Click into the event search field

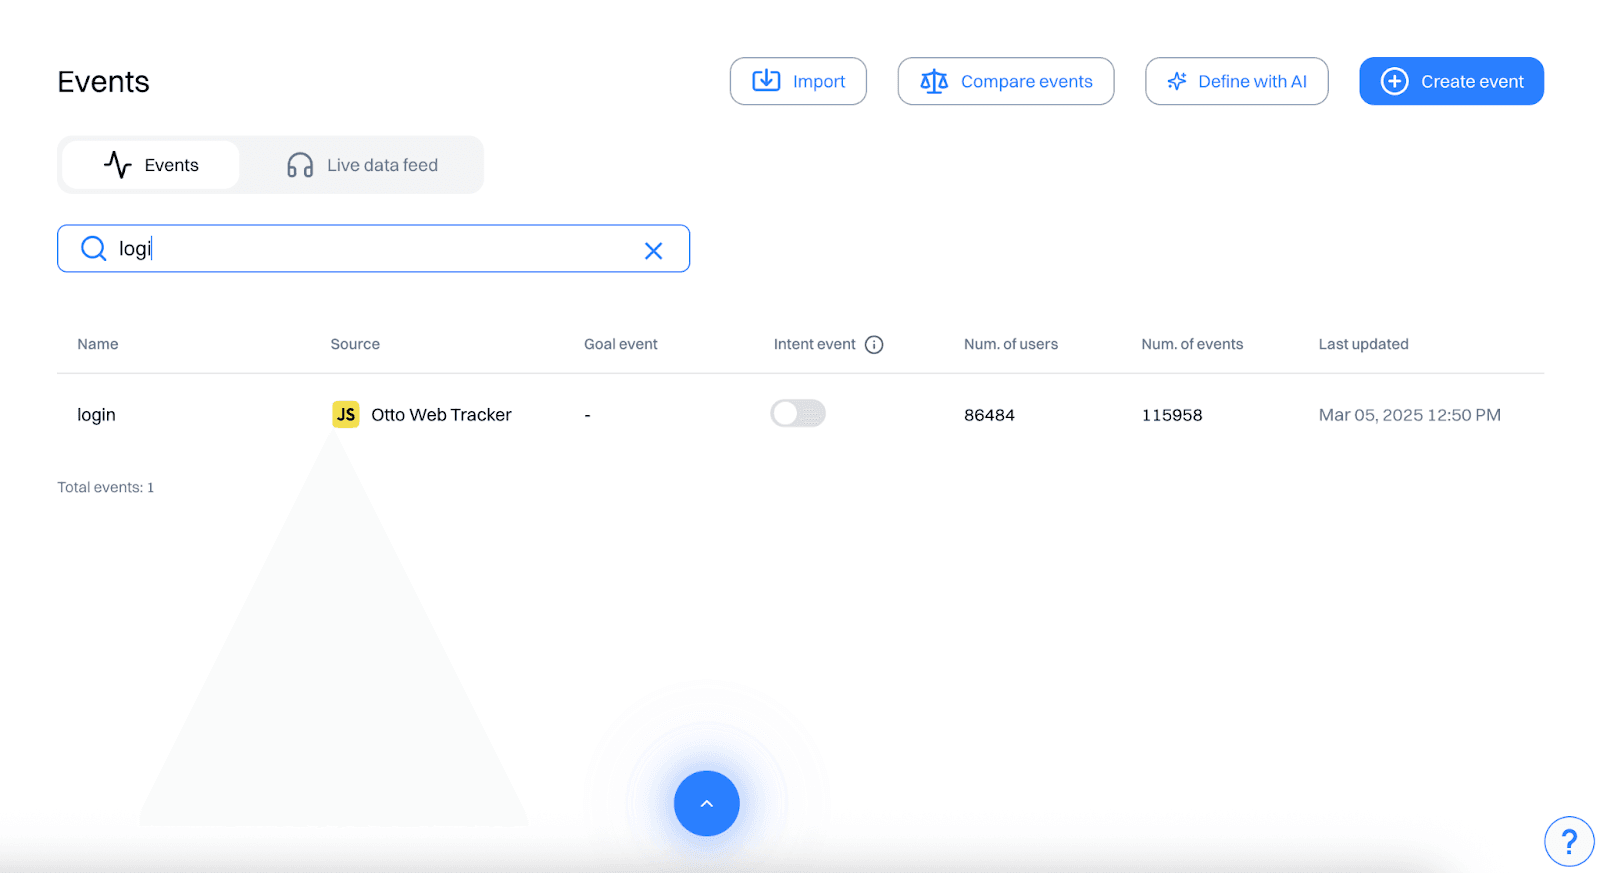(380, 249)
